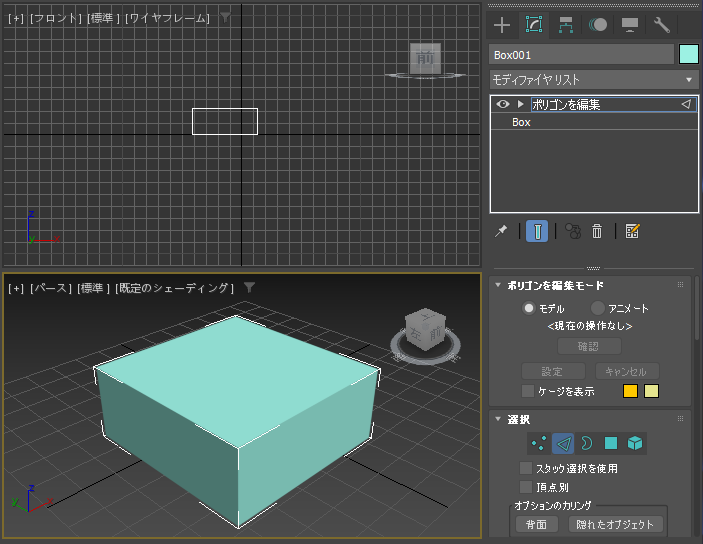Click the 確認 button
Screen dimensions: 703x544
coord(589,346)
